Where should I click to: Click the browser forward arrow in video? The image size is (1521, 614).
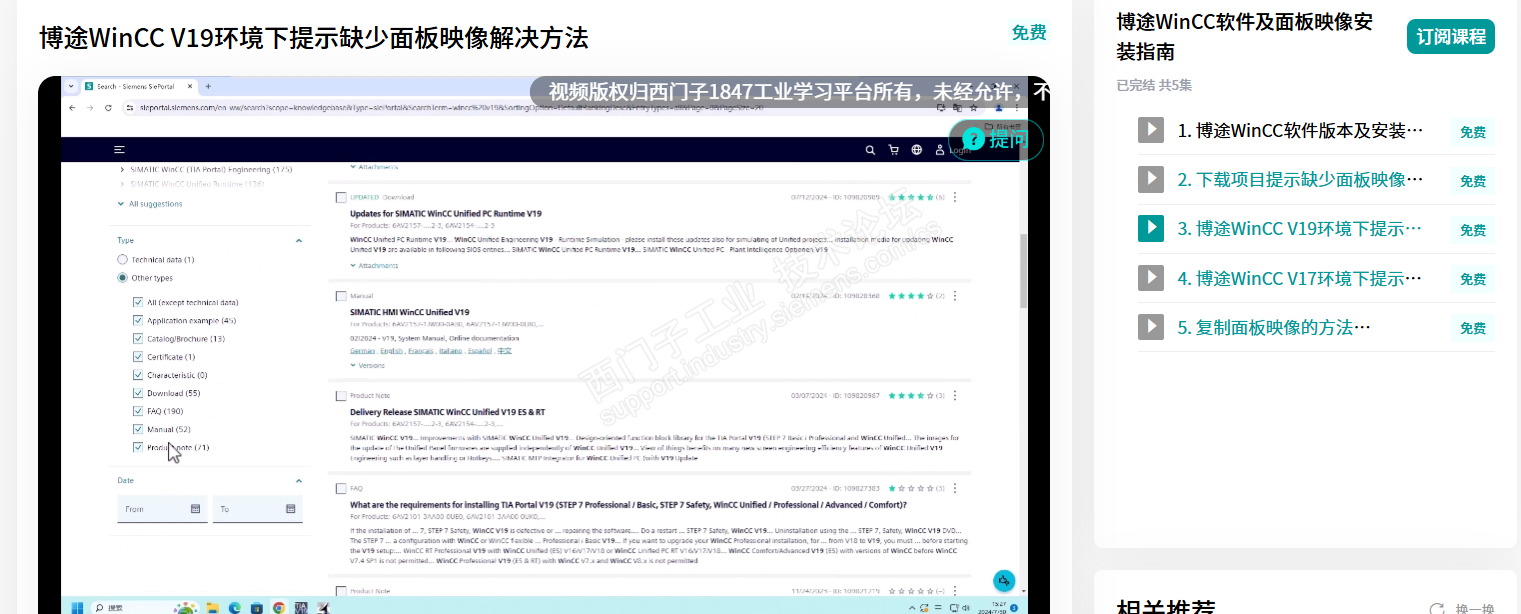point(90,107)
